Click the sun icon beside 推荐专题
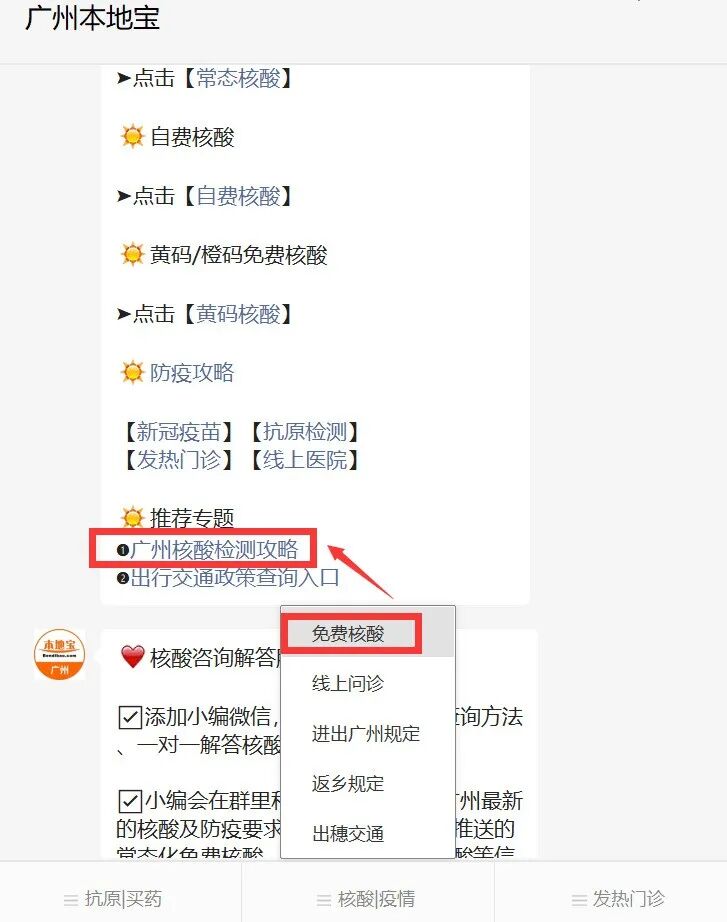The height and width of the screenshot is (922, 727). tap(132, 517)
